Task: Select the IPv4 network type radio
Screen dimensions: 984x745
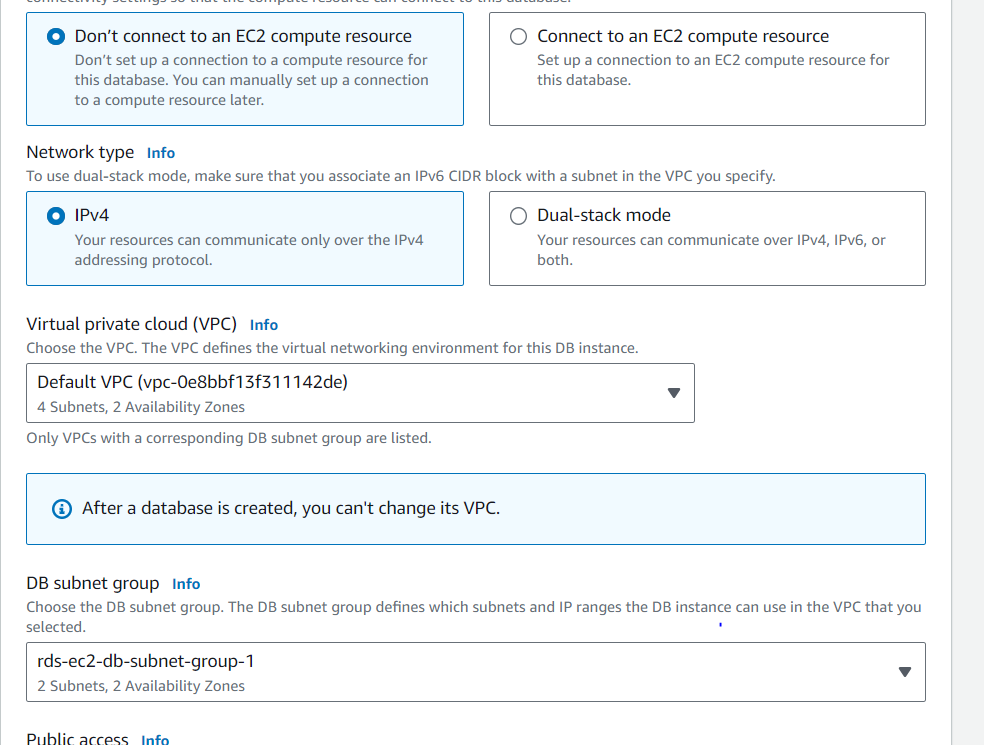Action: [x=56, y=216]
